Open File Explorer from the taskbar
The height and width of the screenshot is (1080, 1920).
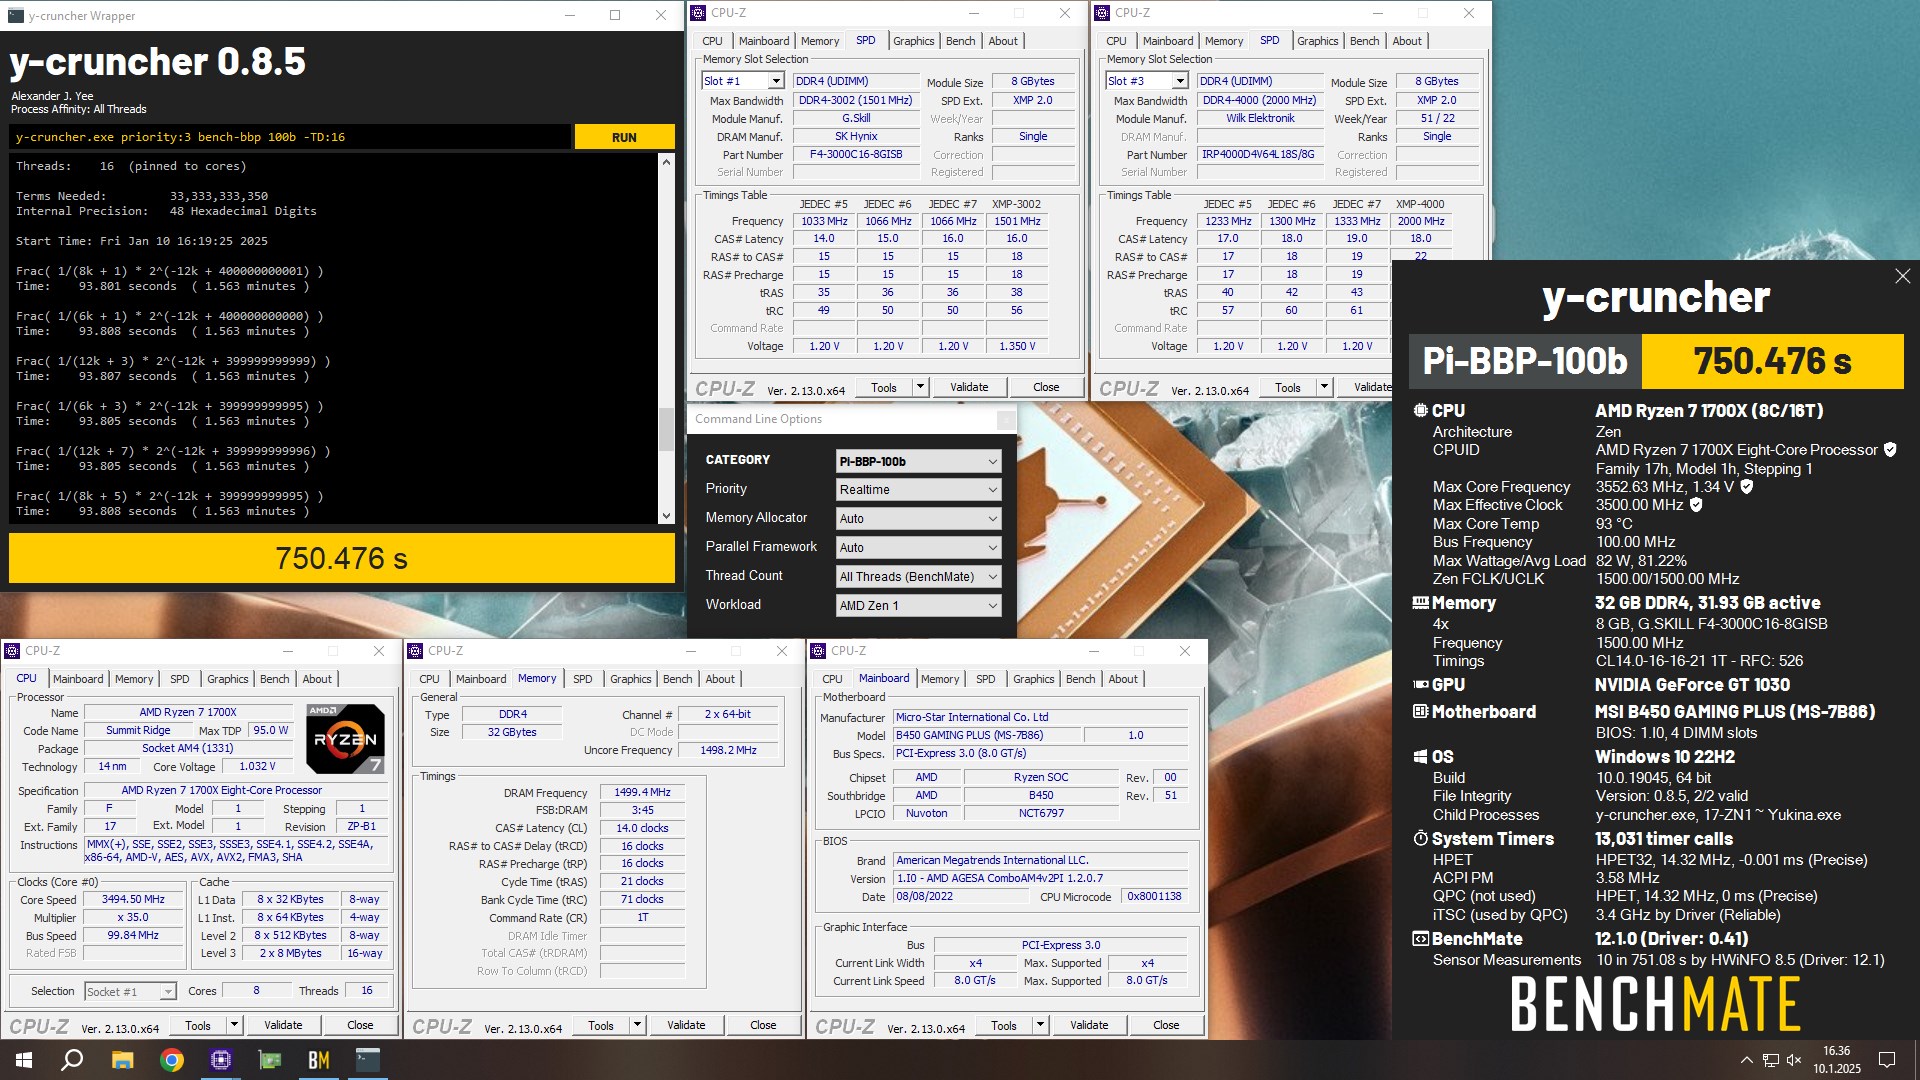[122, 1060]
